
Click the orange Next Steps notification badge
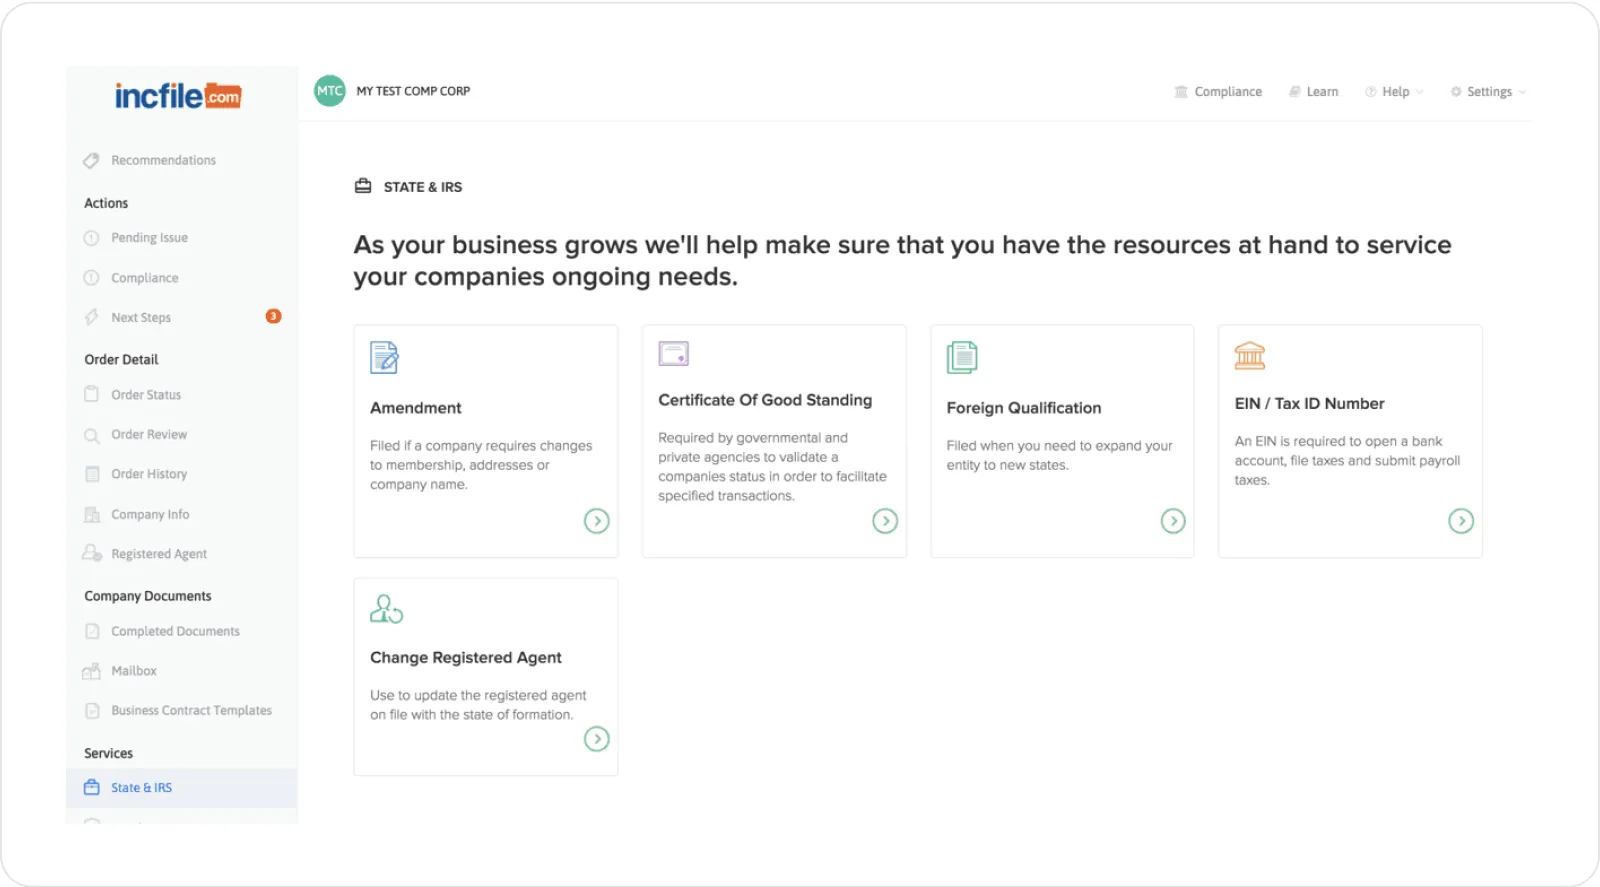point(273,316)
